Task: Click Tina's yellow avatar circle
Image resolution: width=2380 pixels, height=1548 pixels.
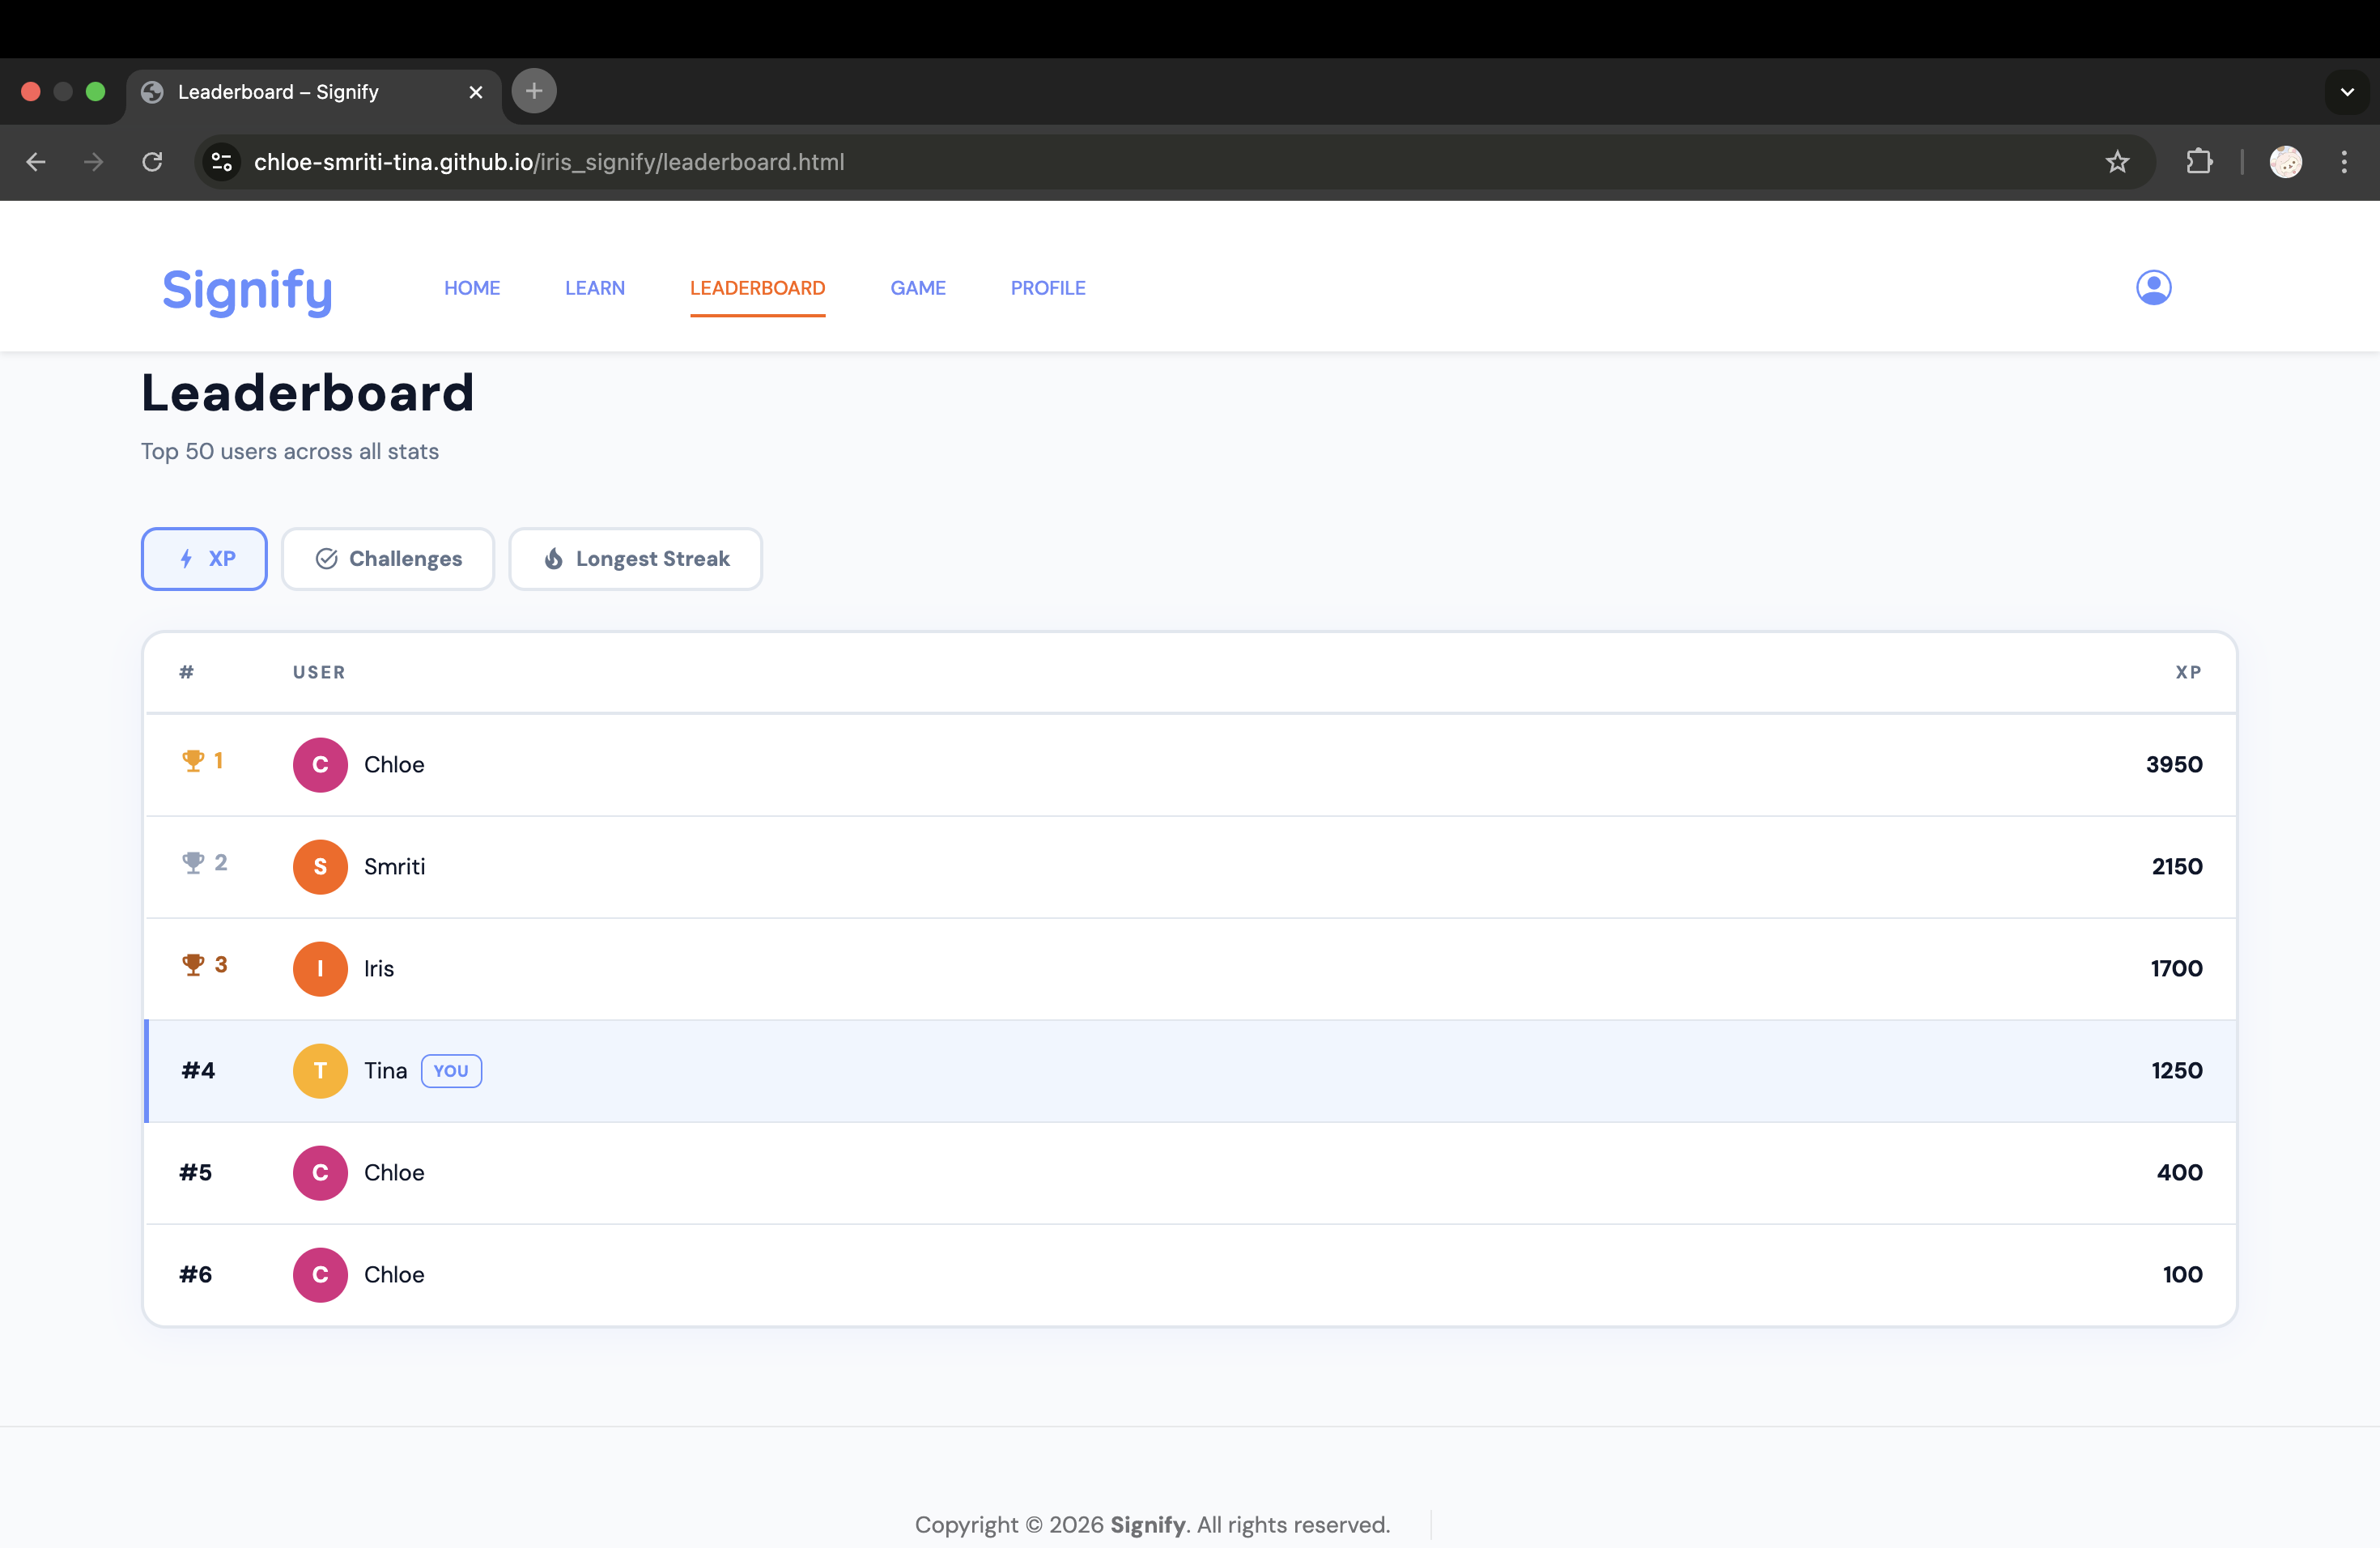Action: 320,1071
